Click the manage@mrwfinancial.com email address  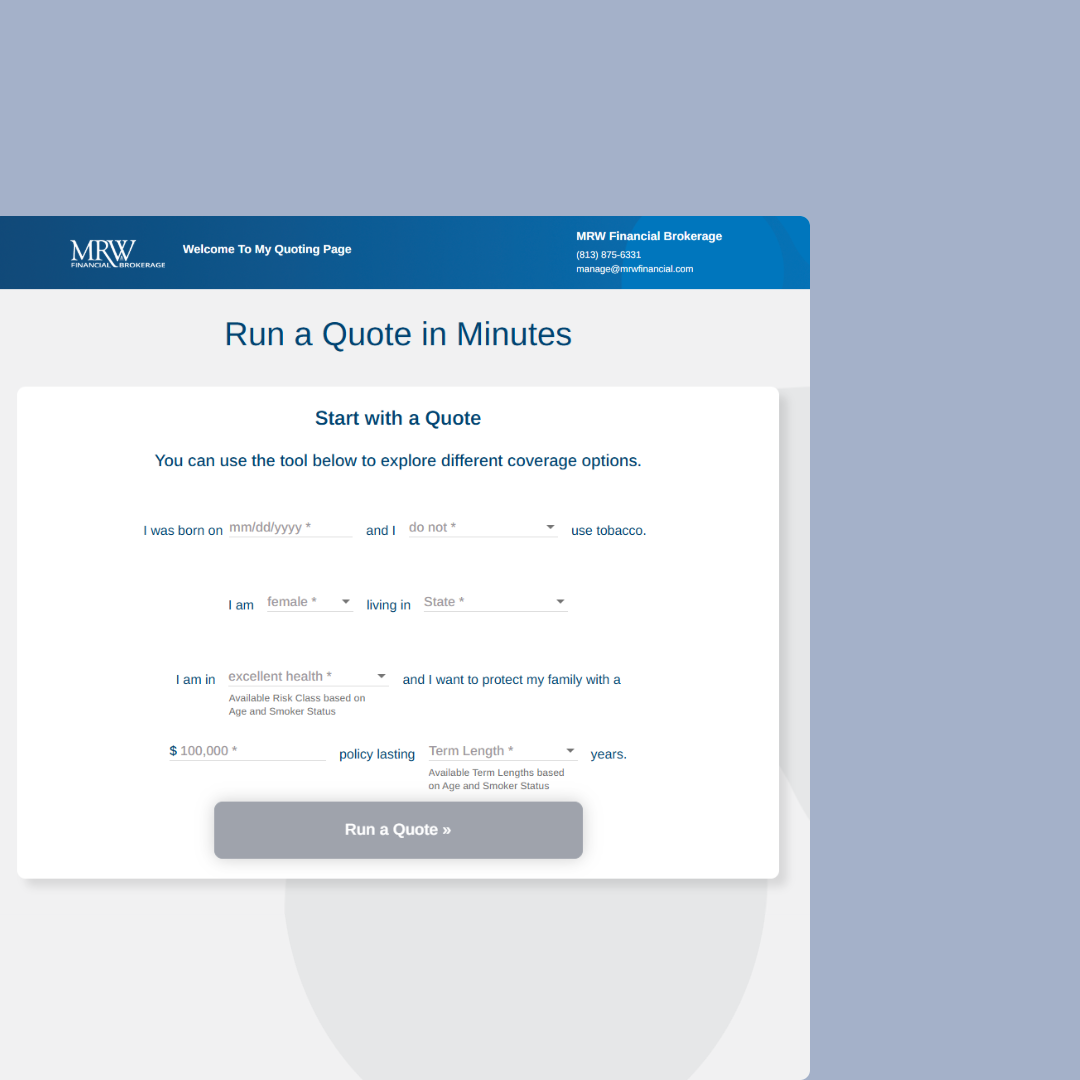click(x=634, y=269)
